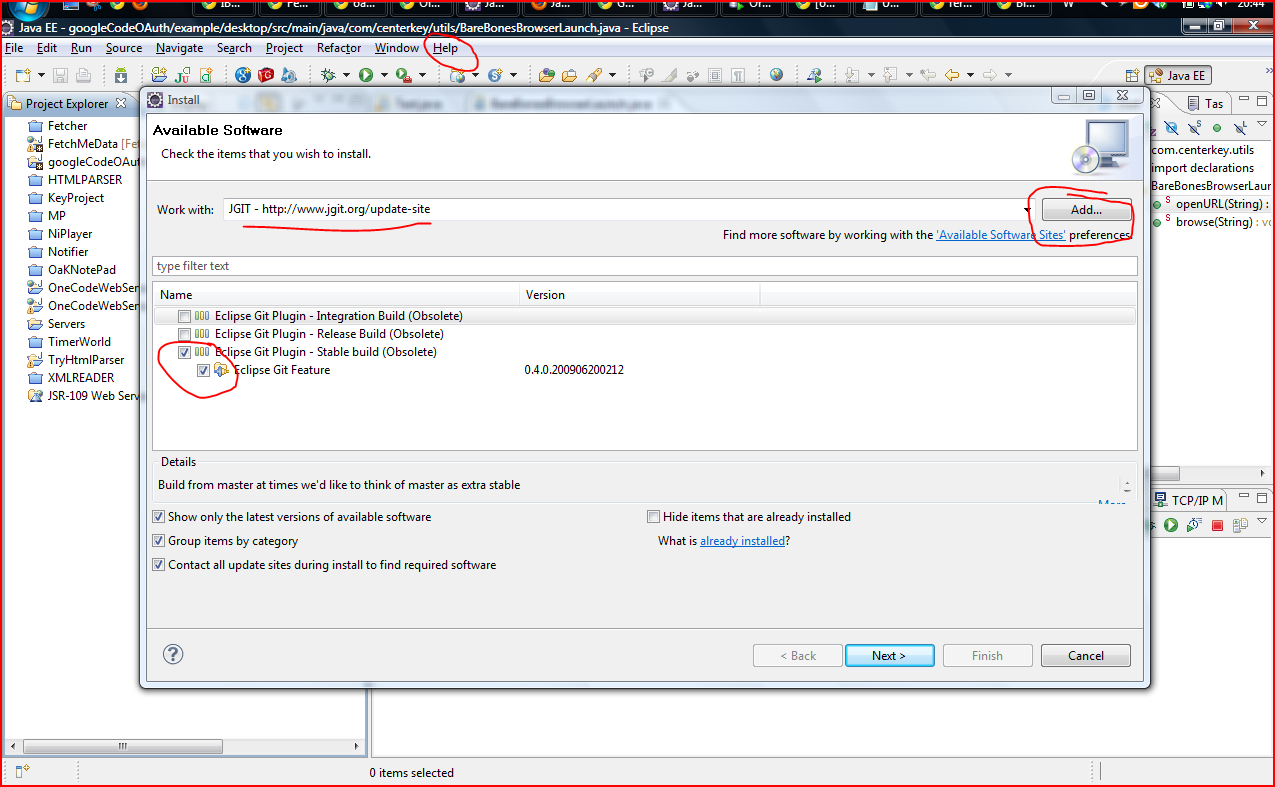The height and width of the screenshot is (787, 1275).
Task: Open the Help menu
Action: (x=446, y=48)
